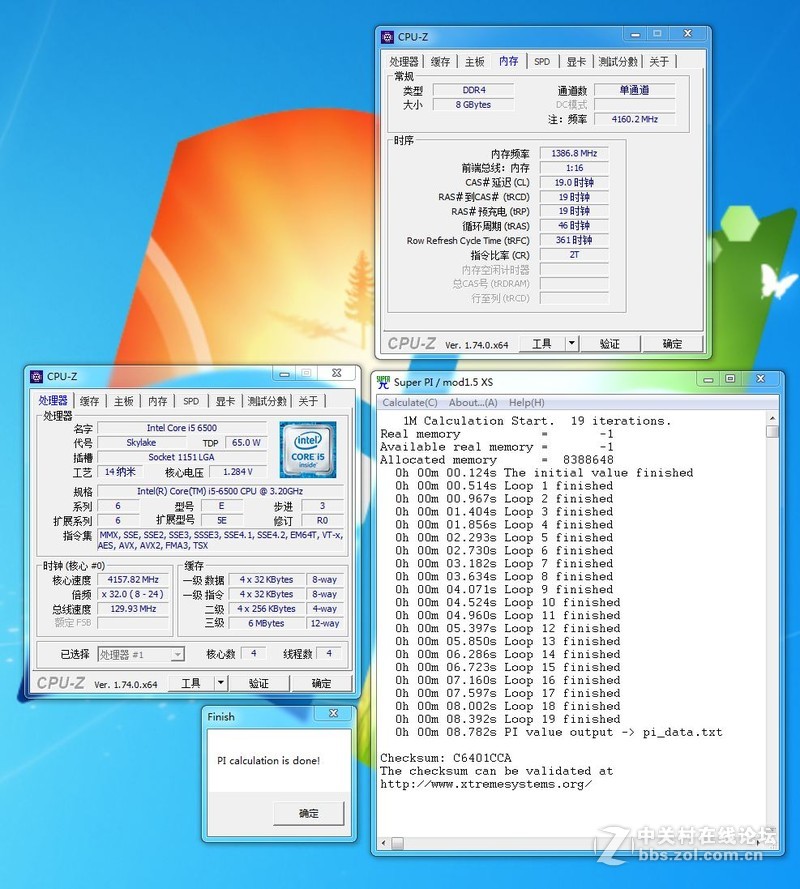Click the Intel Core i5 logo badge
The height and width of the screenshot is (889, 800).
coord(308,450)
